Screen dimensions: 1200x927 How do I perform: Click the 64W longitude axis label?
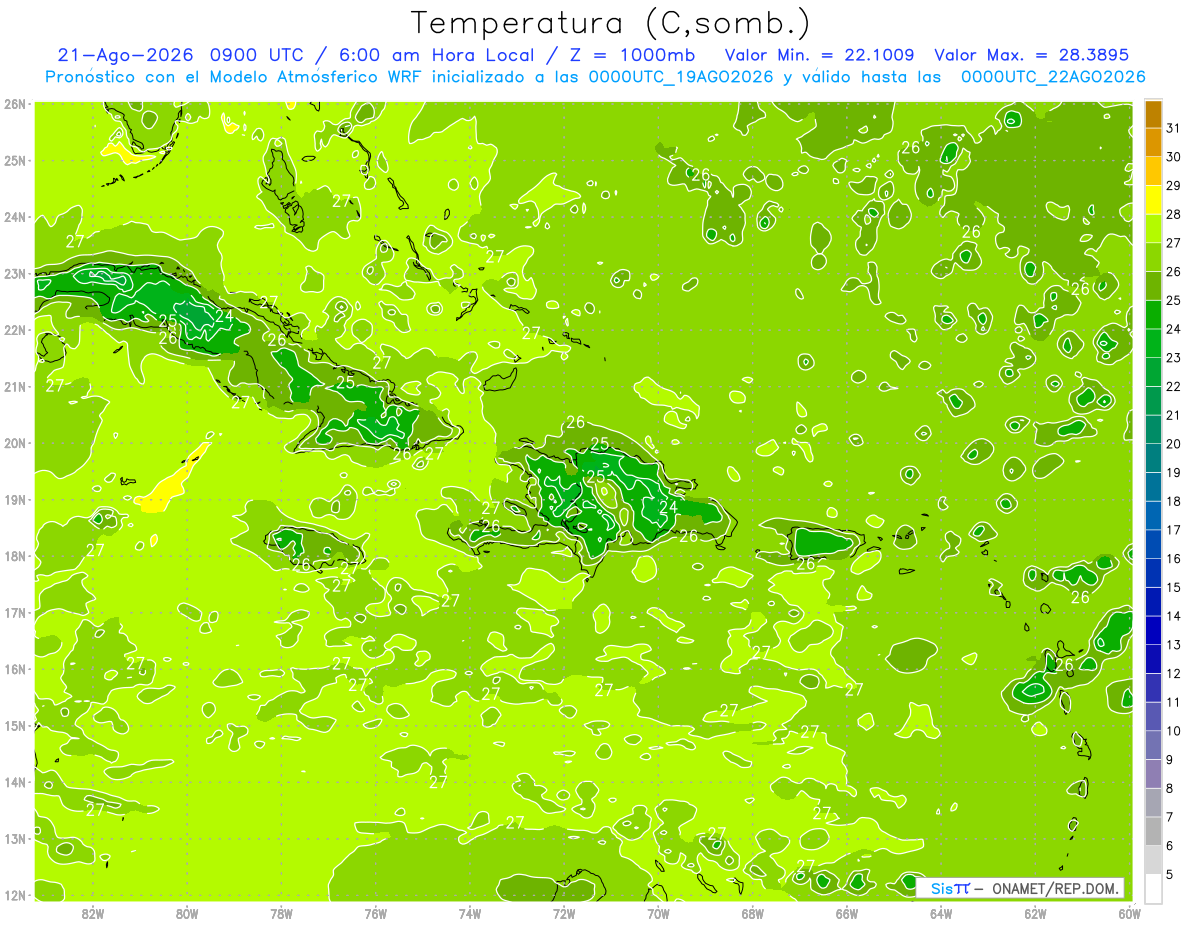point(941,913)
